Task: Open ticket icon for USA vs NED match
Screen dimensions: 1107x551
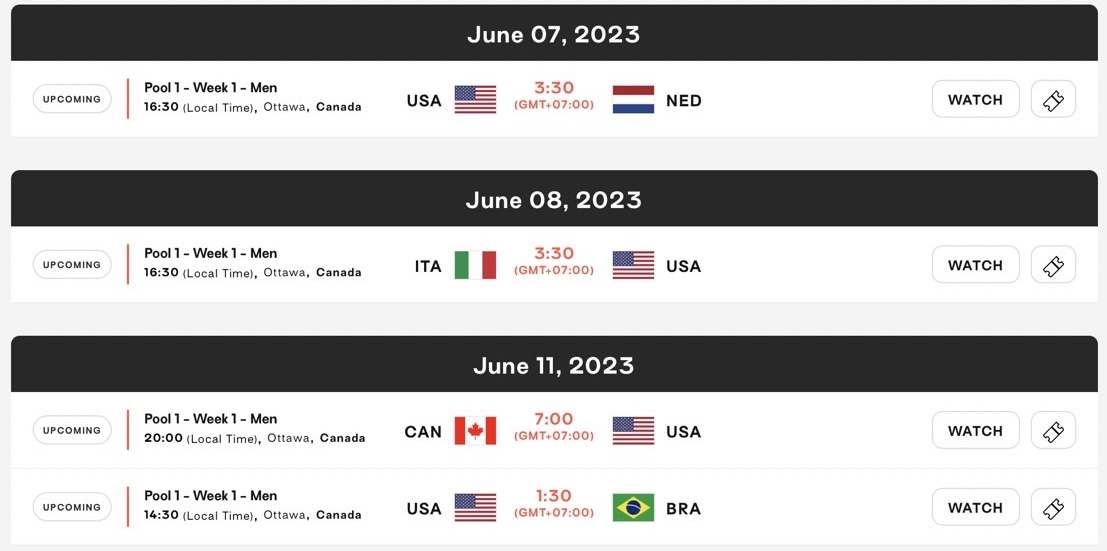Action: point(1053,99)
